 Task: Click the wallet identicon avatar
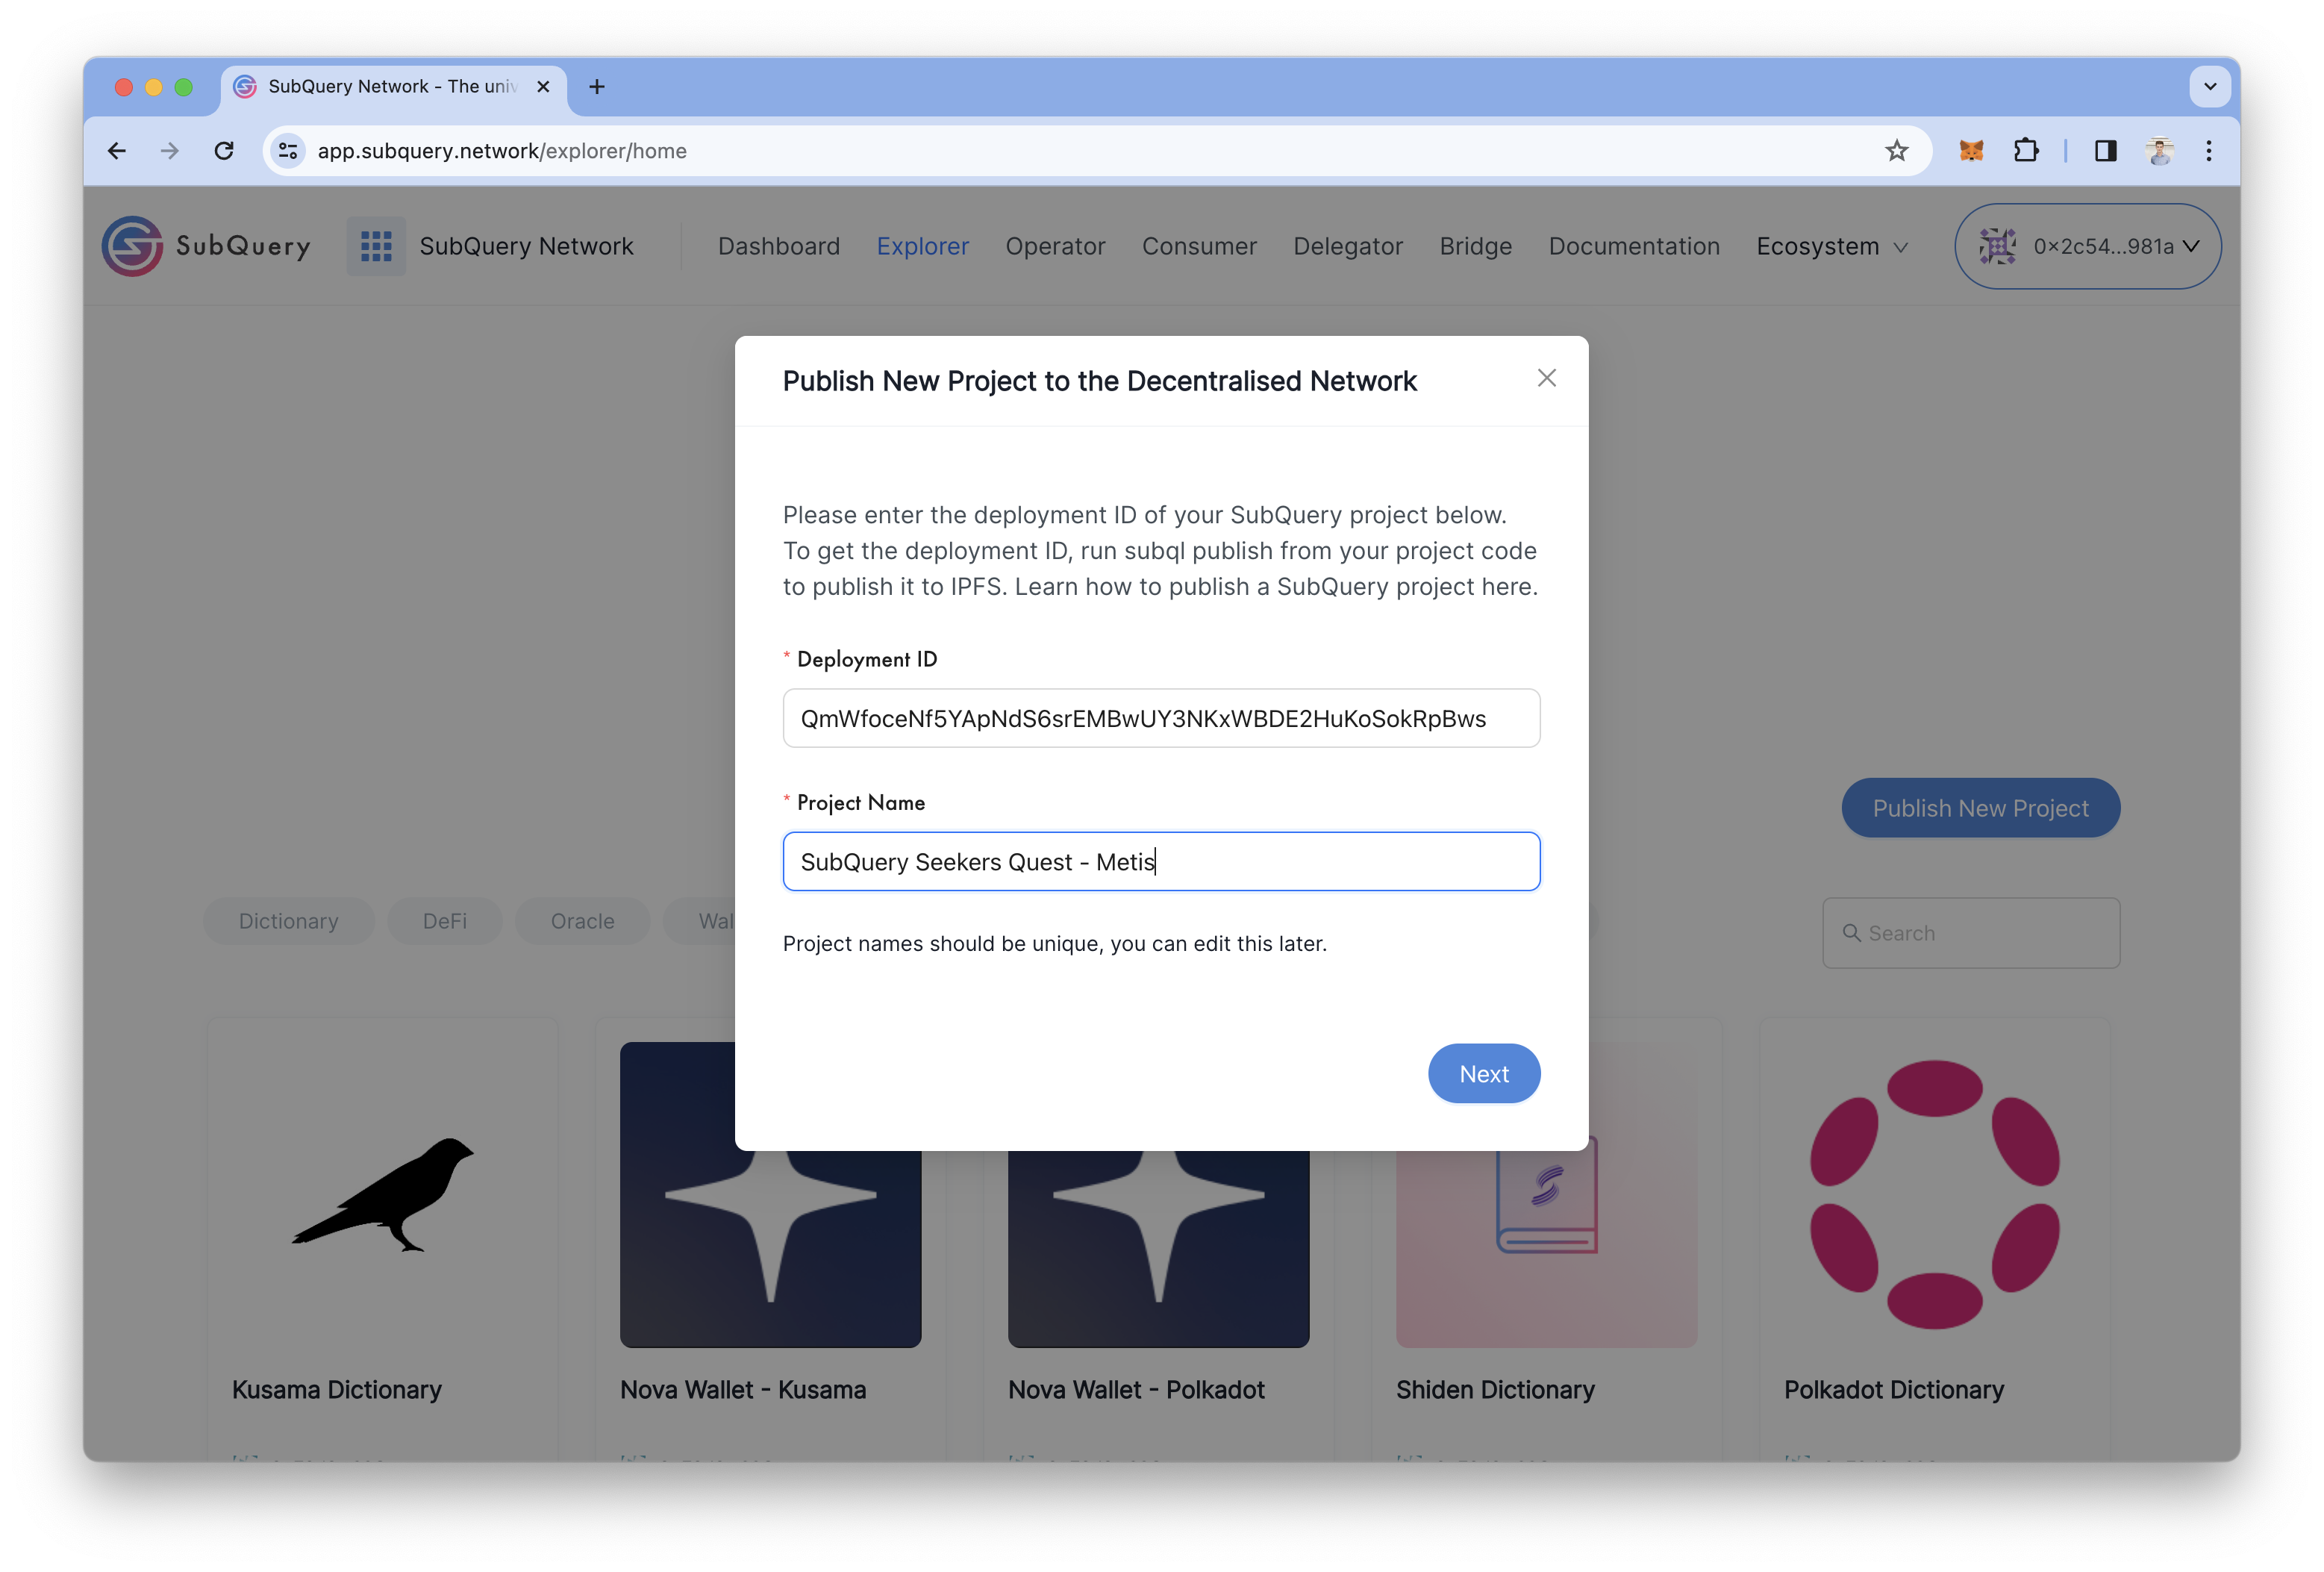click(x=1997, y=246)
